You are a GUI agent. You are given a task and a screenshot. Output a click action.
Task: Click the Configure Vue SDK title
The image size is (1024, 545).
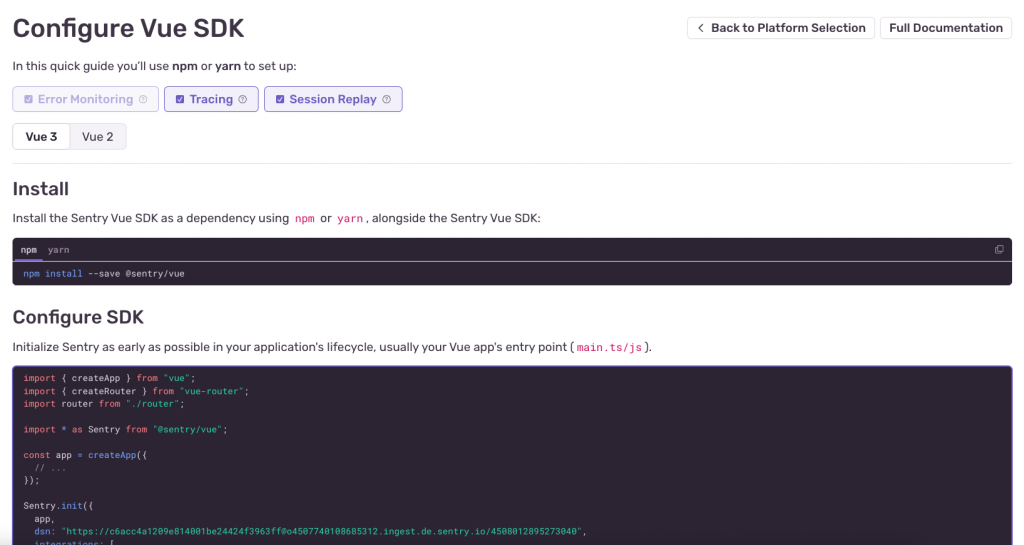pos(128,29)
